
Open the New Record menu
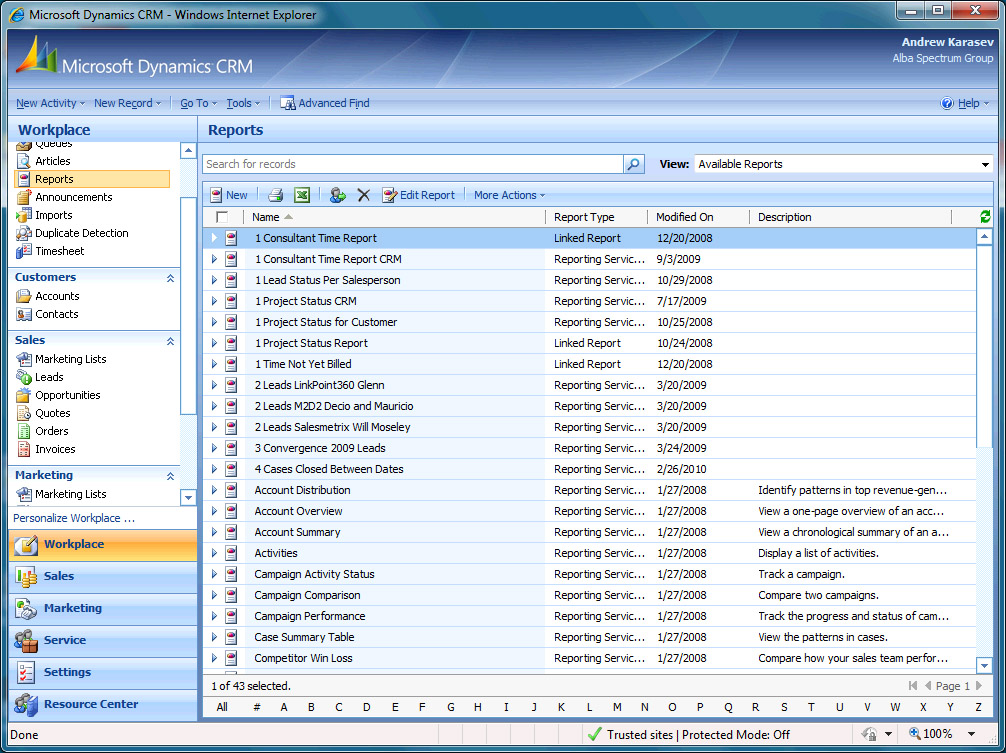coord(127,103)
